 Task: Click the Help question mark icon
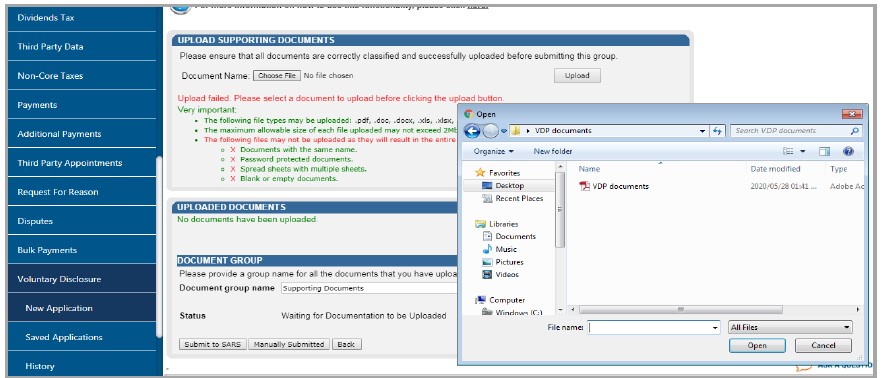(848, 151)
